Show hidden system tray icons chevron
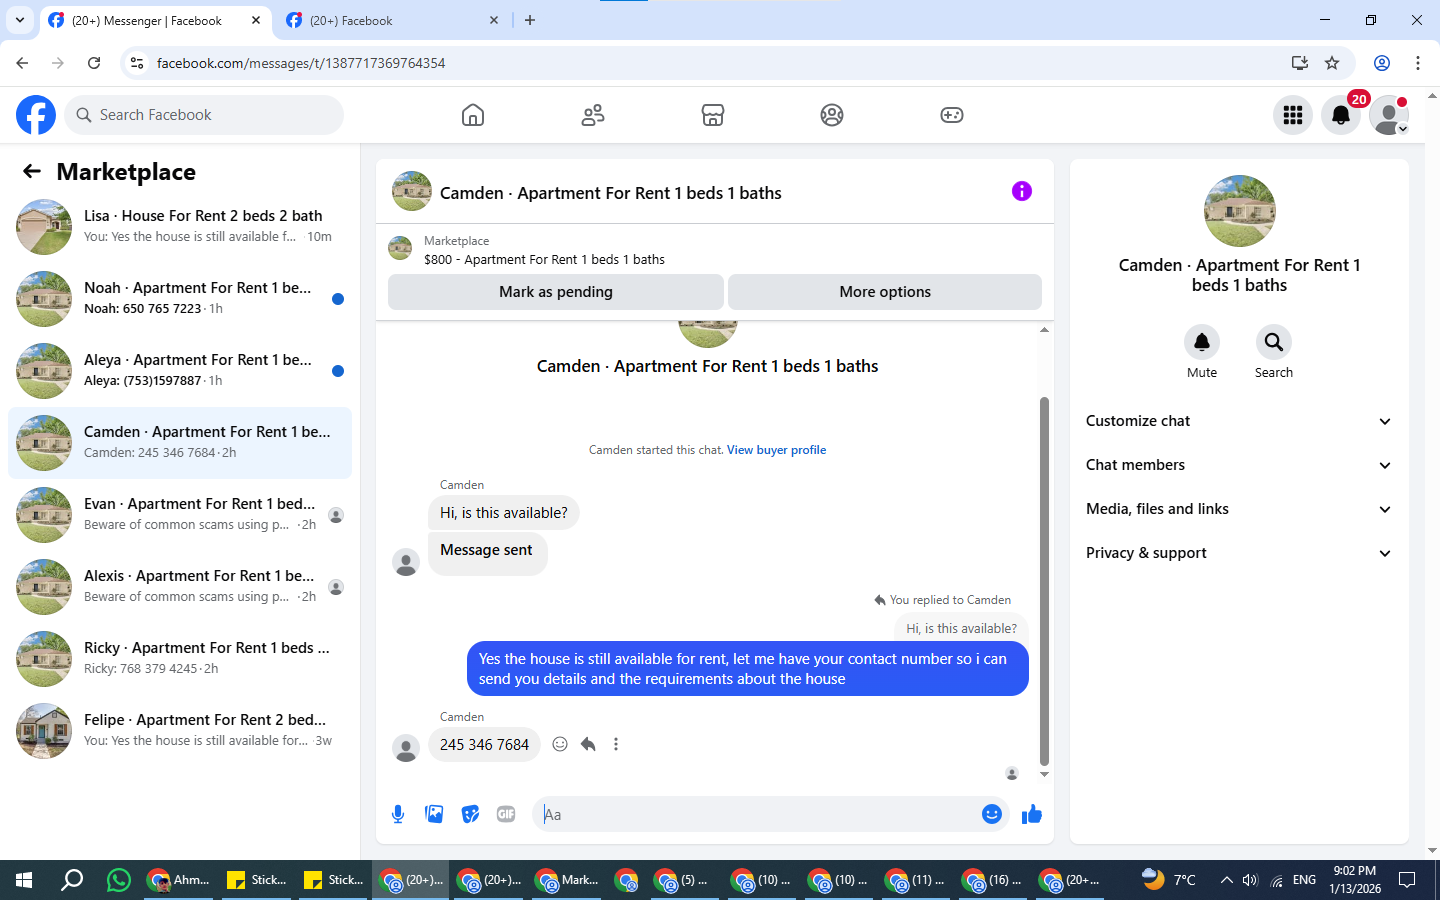The height and width of the screenshot is (900, 1440). (1226, 880)
